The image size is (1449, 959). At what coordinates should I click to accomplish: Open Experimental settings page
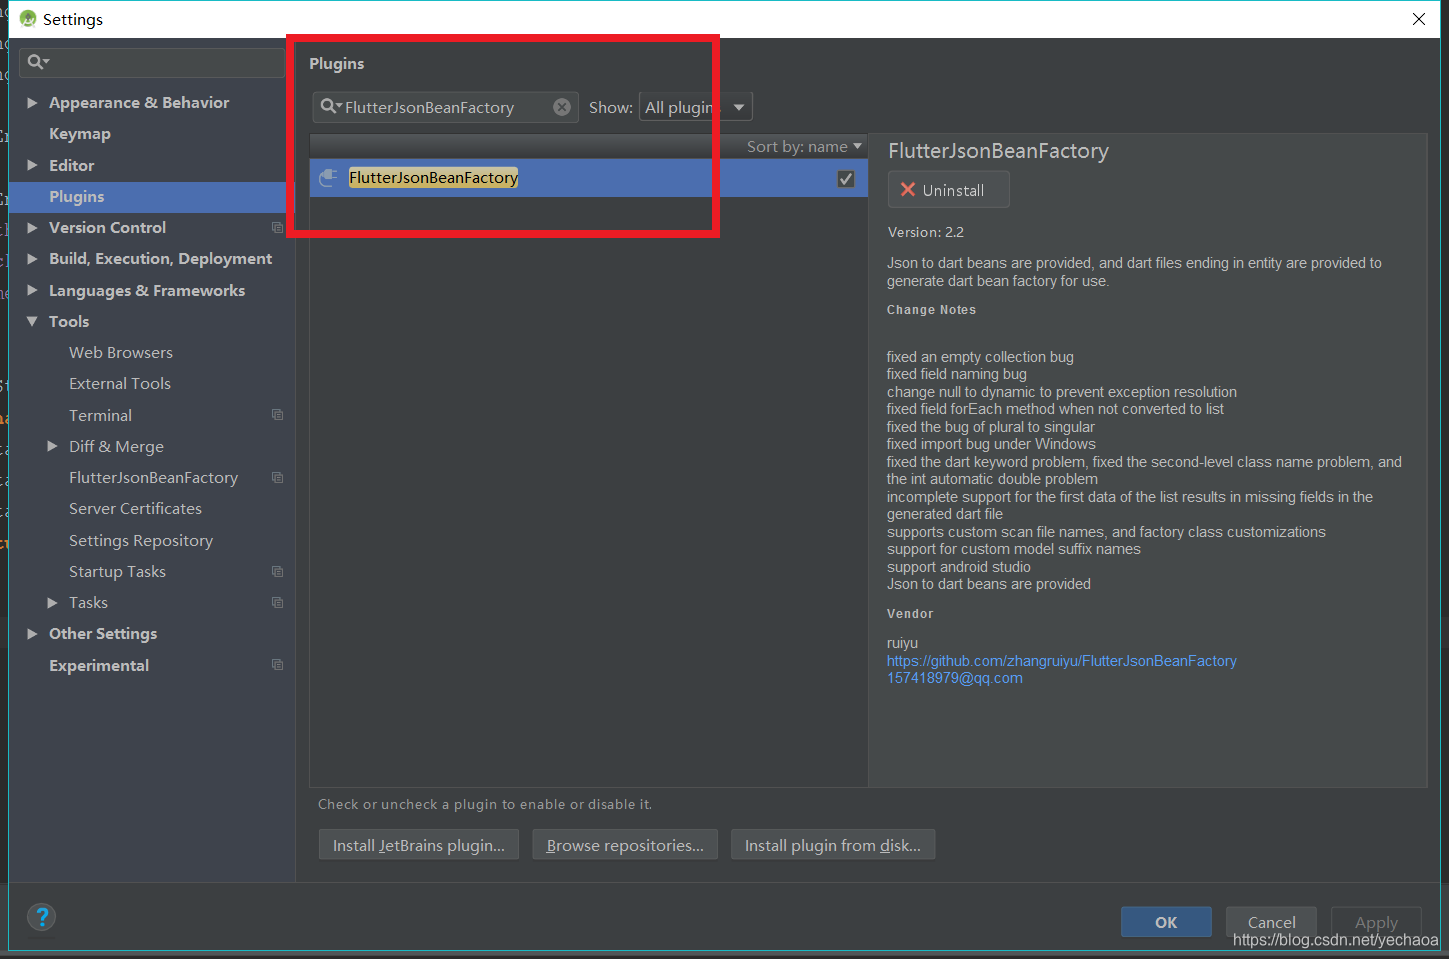[99, 665]
